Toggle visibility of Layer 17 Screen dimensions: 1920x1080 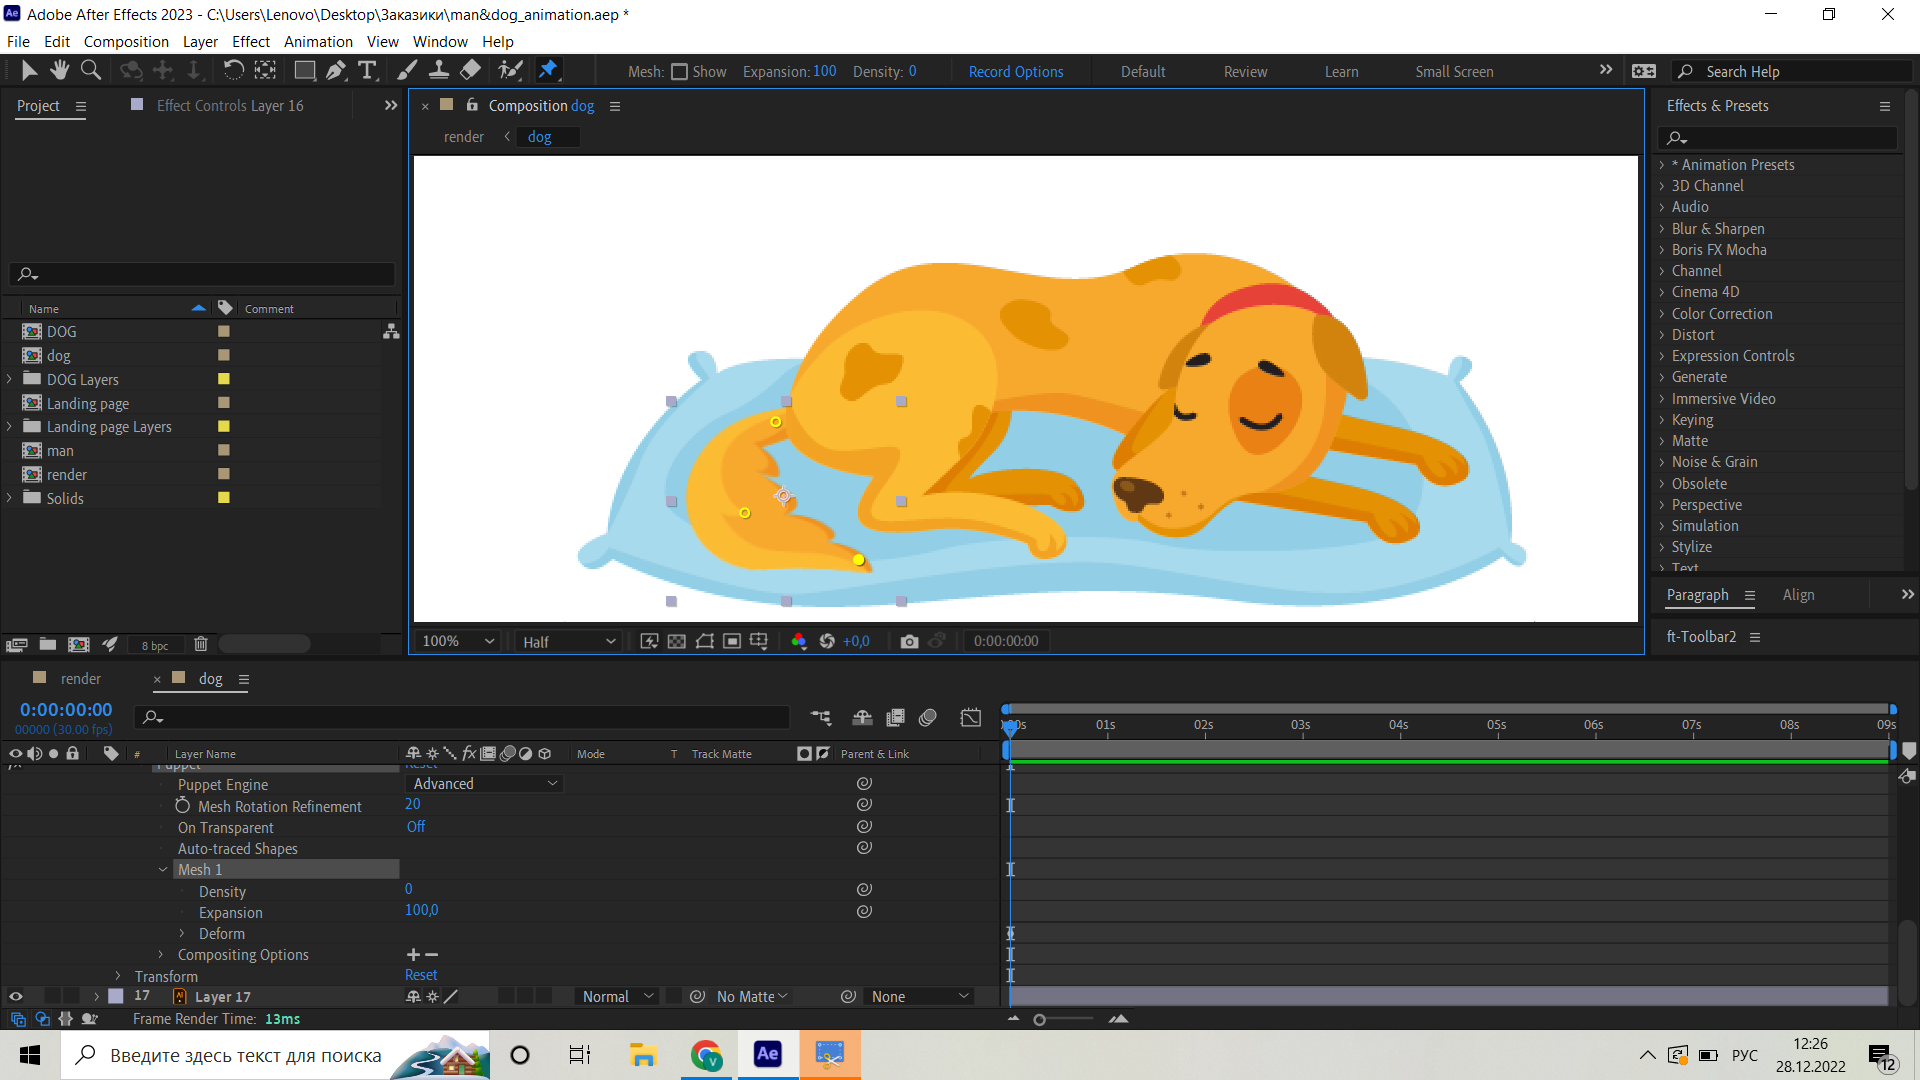[16, 996]
